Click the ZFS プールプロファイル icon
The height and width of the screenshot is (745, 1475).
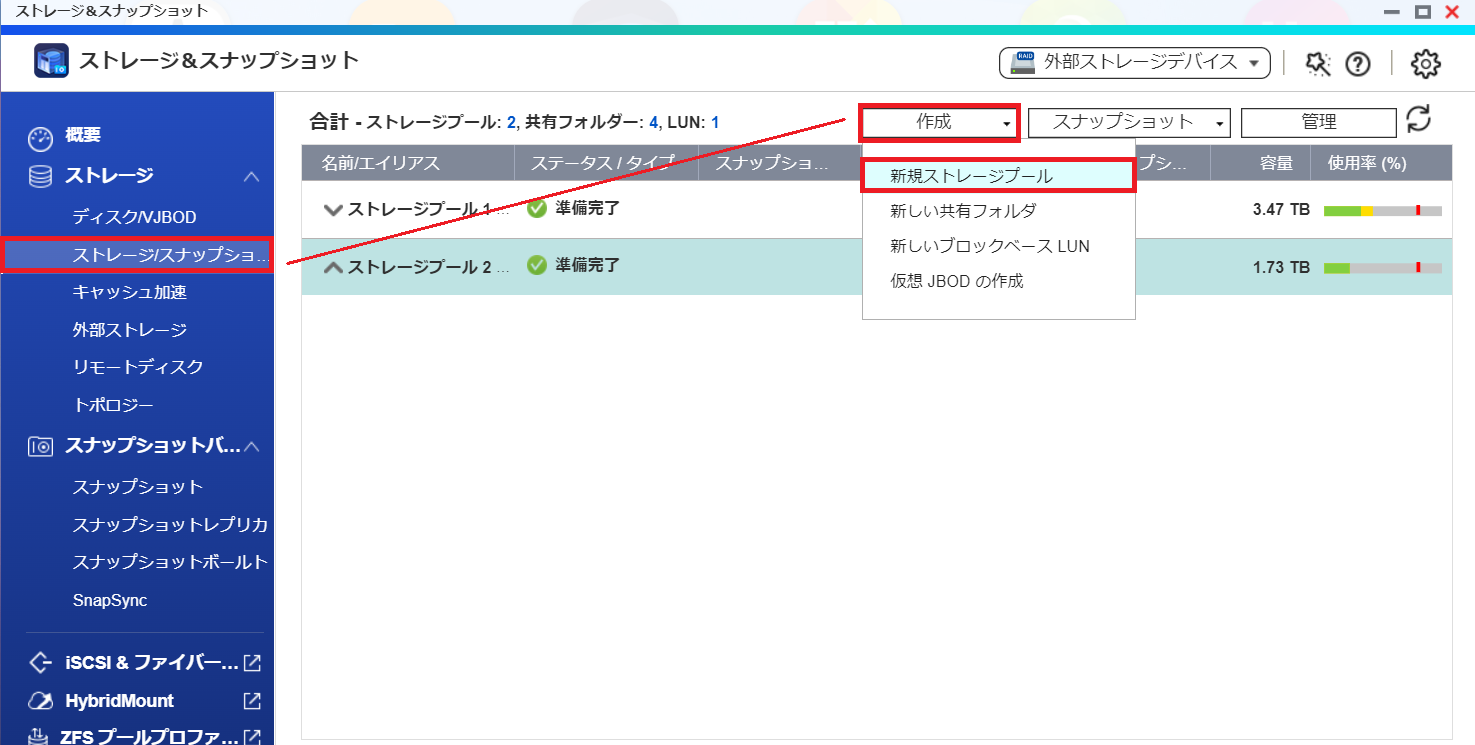[x=40, y=738]
